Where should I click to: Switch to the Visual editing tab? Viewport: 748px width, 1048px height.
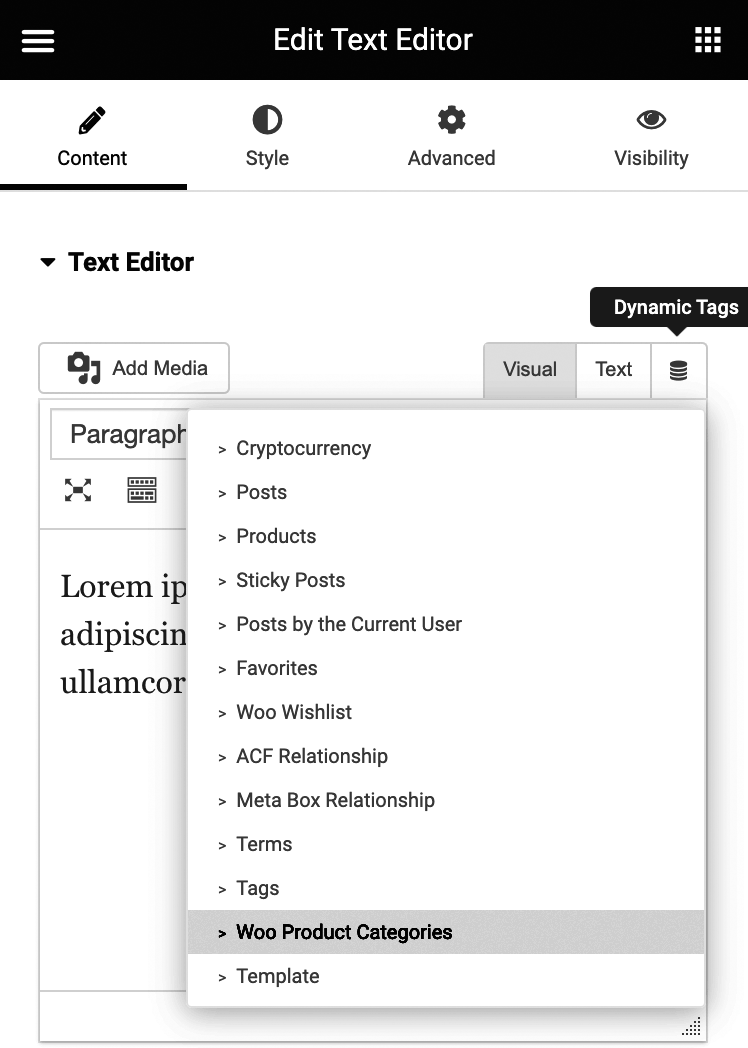529,369
